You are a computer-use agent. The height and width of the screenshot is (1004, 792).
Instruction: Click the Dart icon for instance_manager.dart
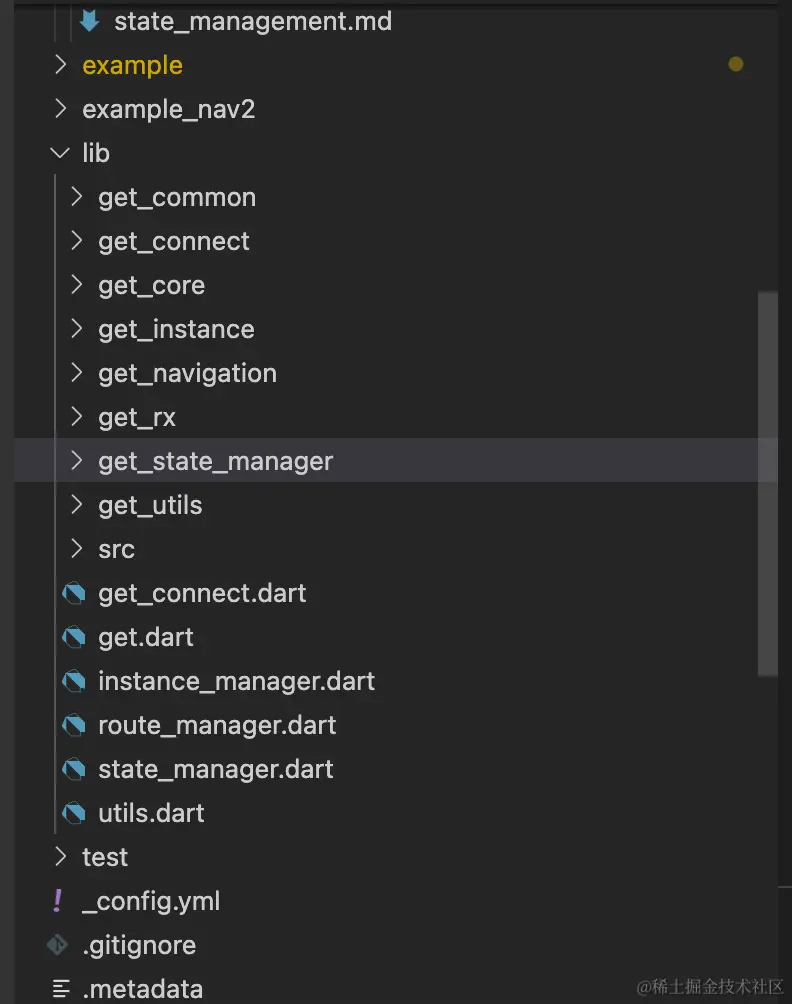[x=74, y=681]
